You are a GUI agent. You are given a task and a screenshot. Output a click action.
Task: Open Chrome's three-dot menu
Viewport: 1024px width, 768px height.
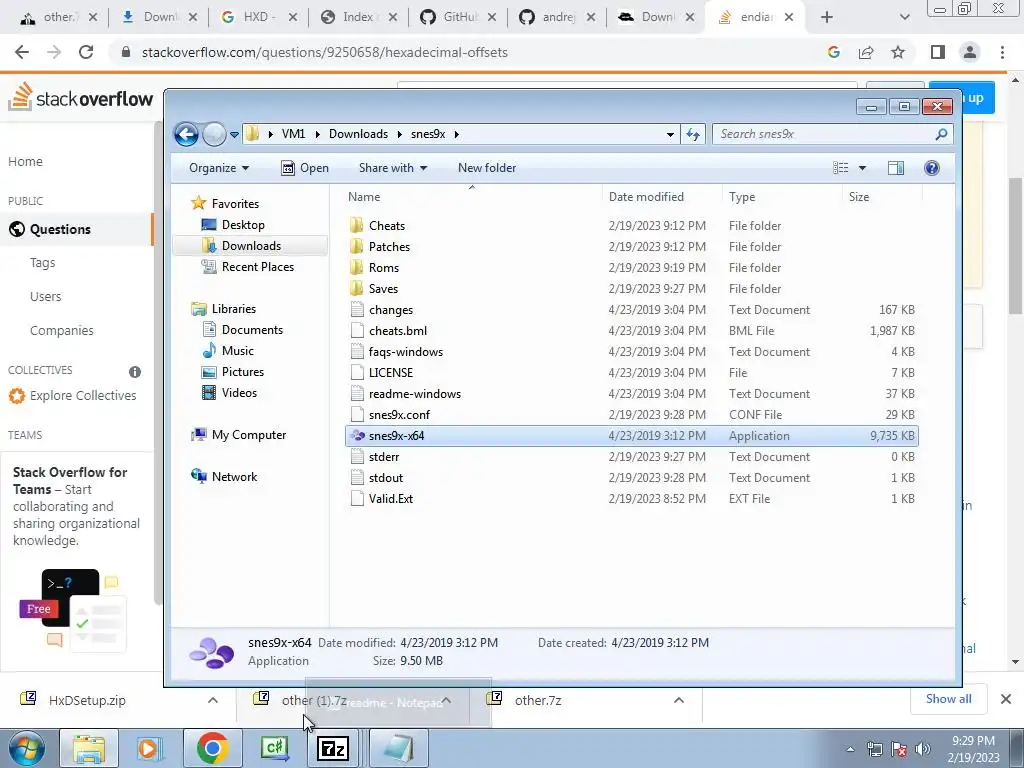[x=1002, y=52]
